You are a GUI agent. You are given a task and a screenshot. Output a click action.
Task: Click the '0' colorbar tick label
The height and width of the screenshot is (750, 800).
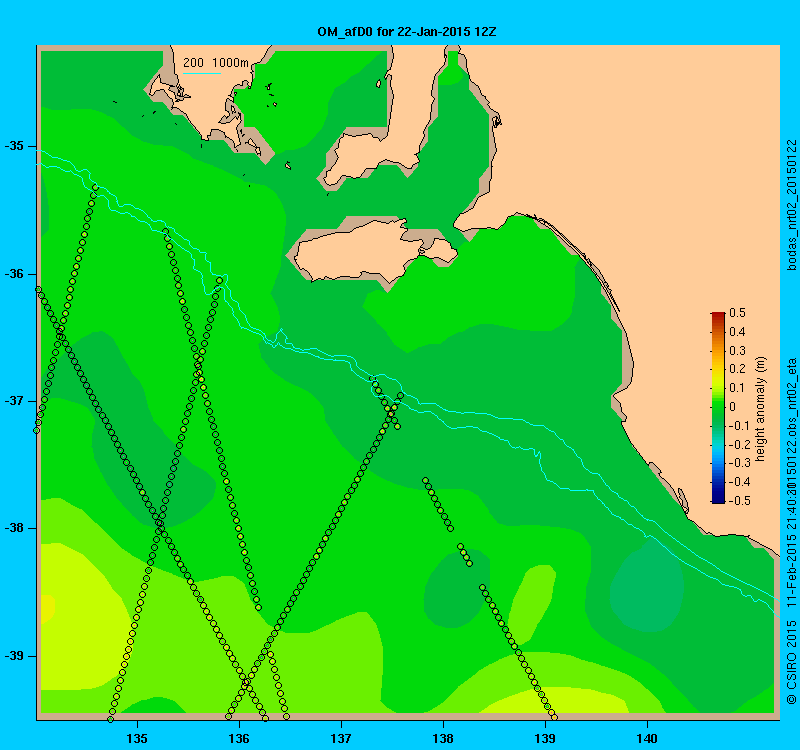click(733, 407)
